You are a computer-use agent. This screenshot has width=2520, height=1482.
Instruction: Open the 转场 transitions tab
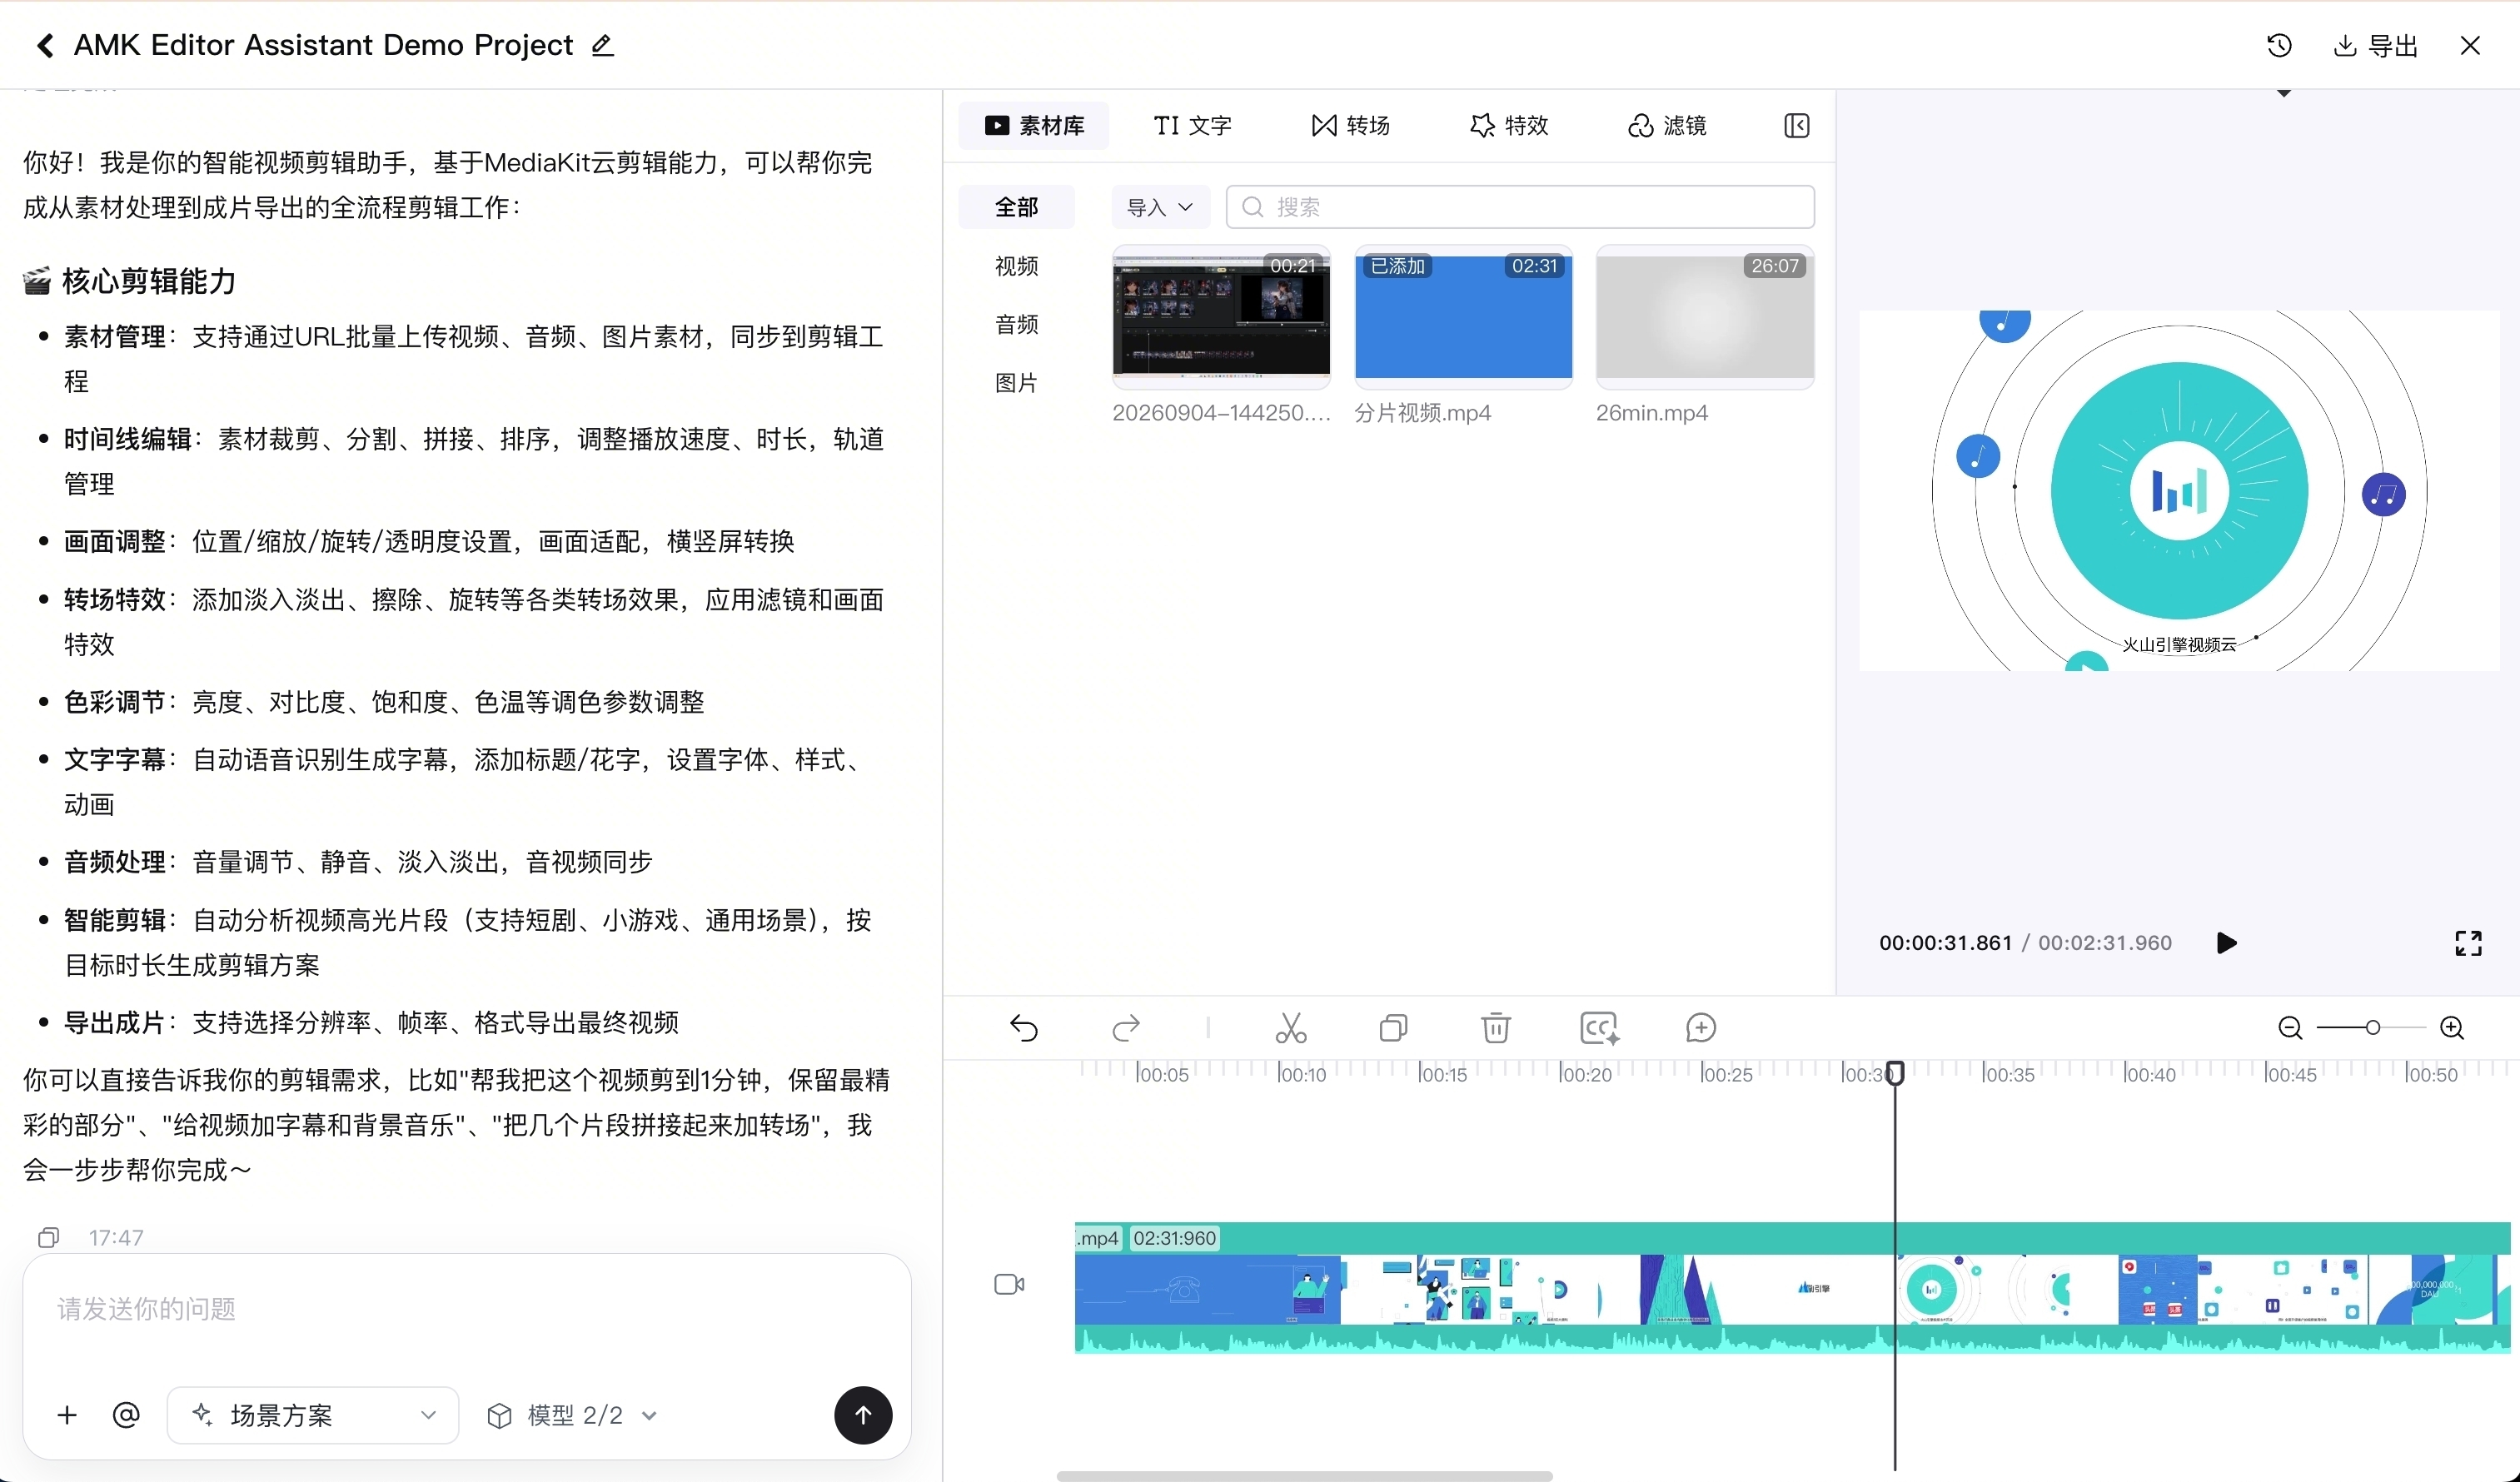click(1350, 125)
